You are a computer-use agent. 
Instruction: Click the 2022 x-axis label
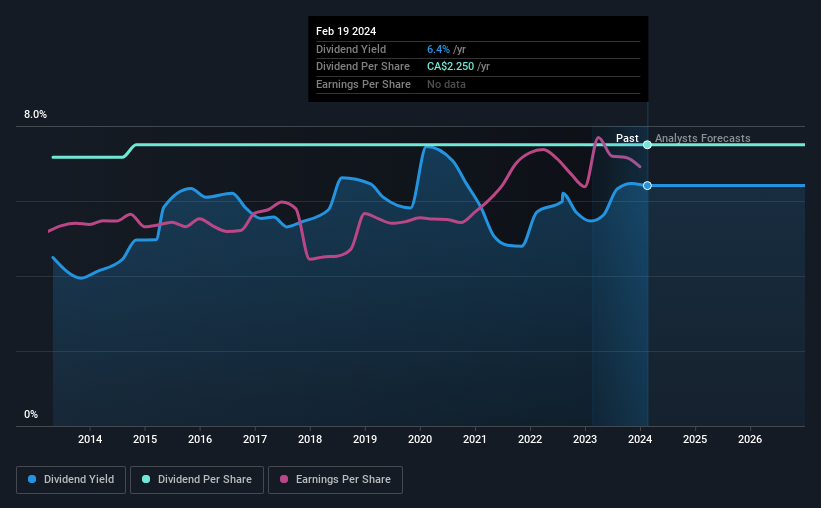tap(530, 439)
